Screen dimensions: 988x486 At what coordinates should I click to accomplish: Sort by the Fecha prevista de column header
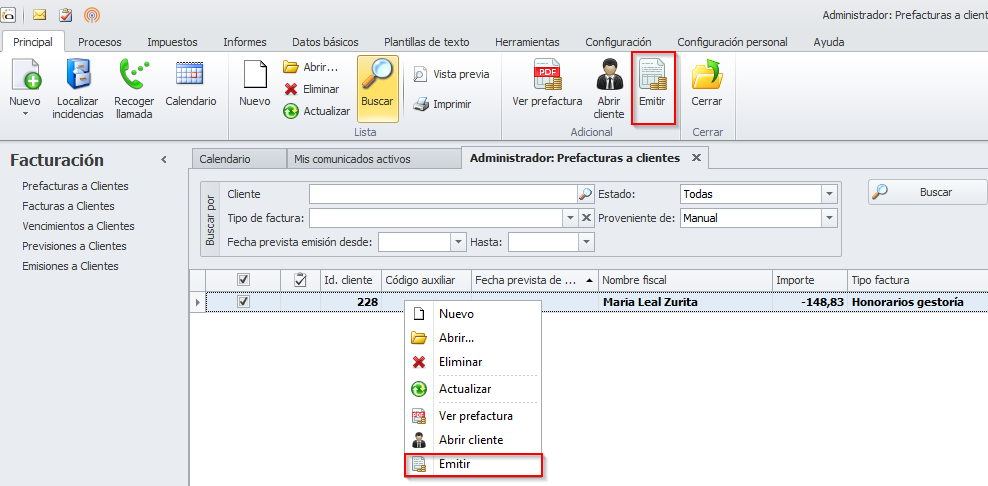pos(535,280)
